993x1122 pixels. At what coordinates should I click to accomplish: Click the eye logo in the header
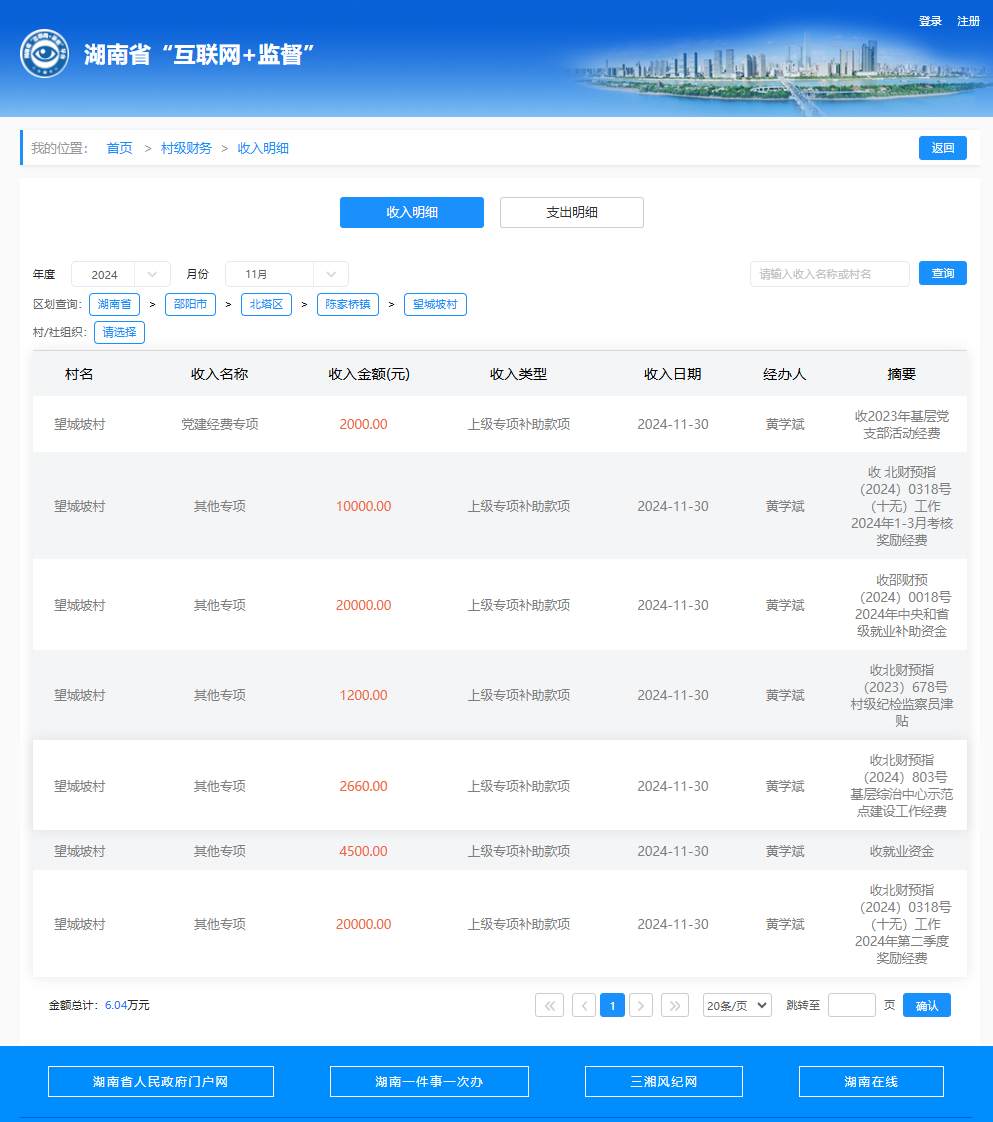coord(45,54)
